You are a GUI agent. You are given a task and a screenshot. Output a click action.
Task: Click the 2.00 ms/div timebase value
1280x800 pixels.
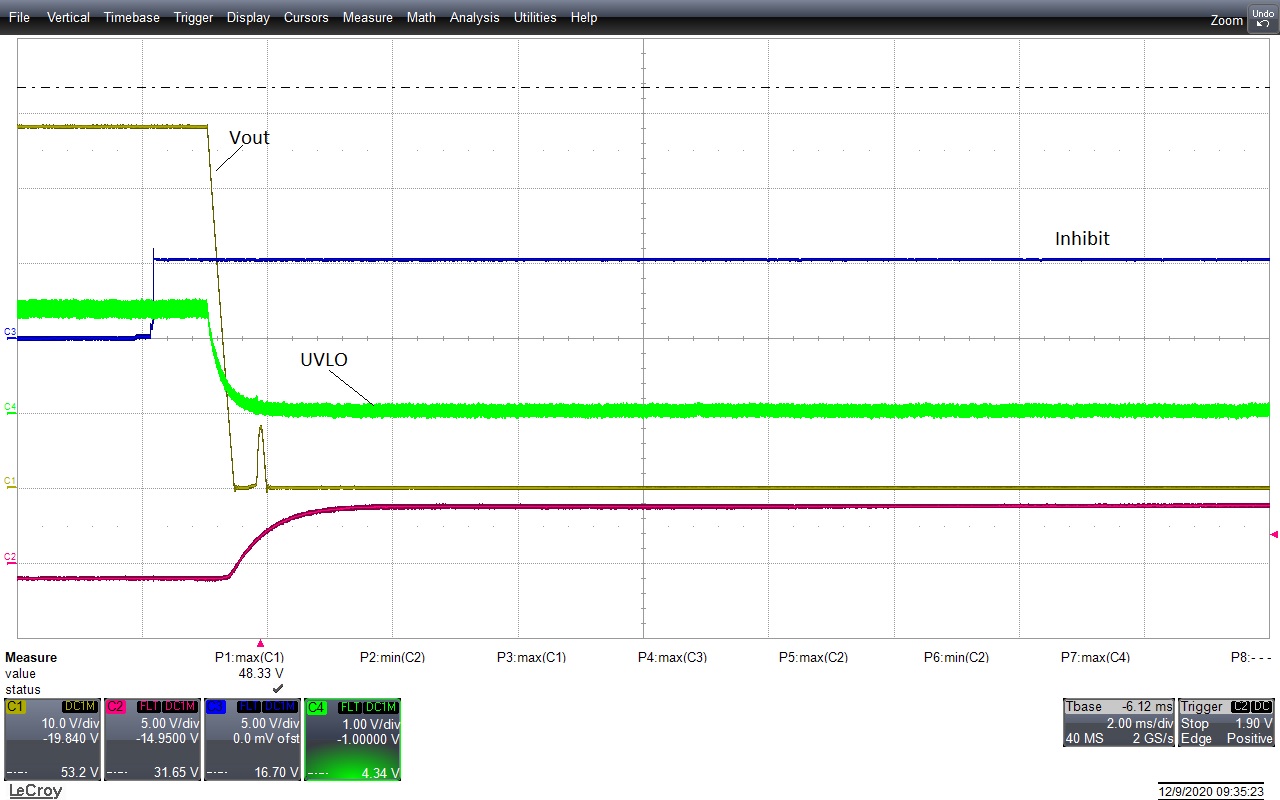(1138, 723)
